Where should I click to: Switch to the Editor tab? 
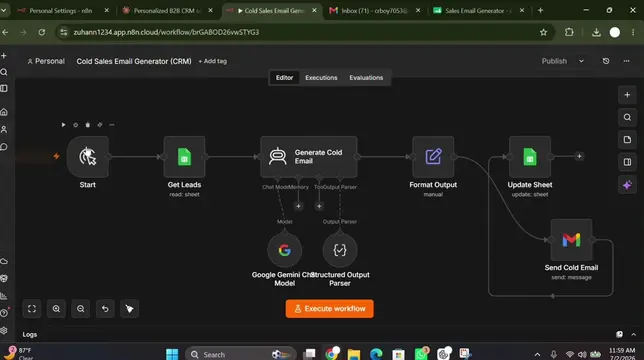tap(284, 78)
